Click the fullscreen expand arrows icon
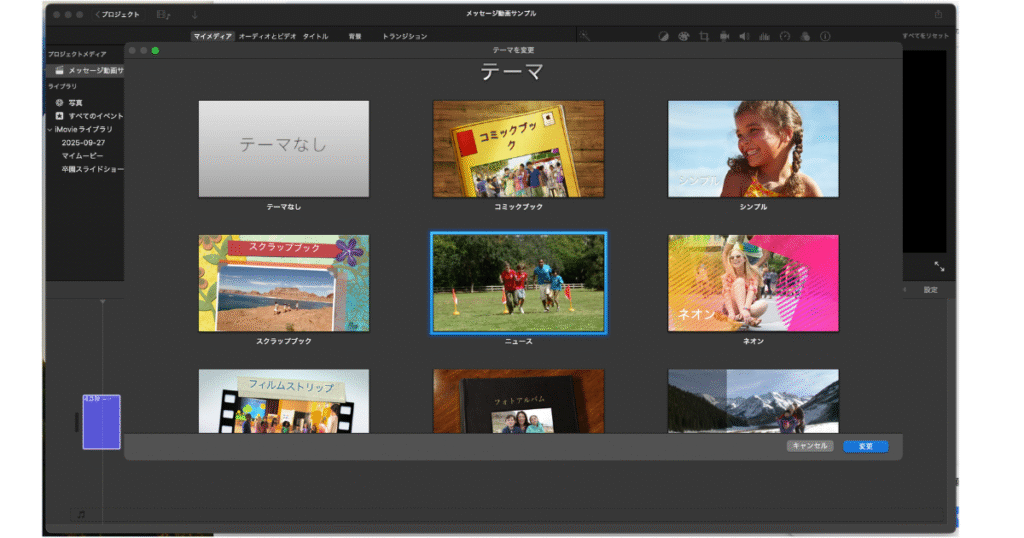Image resolution: width=1024 pixels, height=538 pixels. [939, 266]
